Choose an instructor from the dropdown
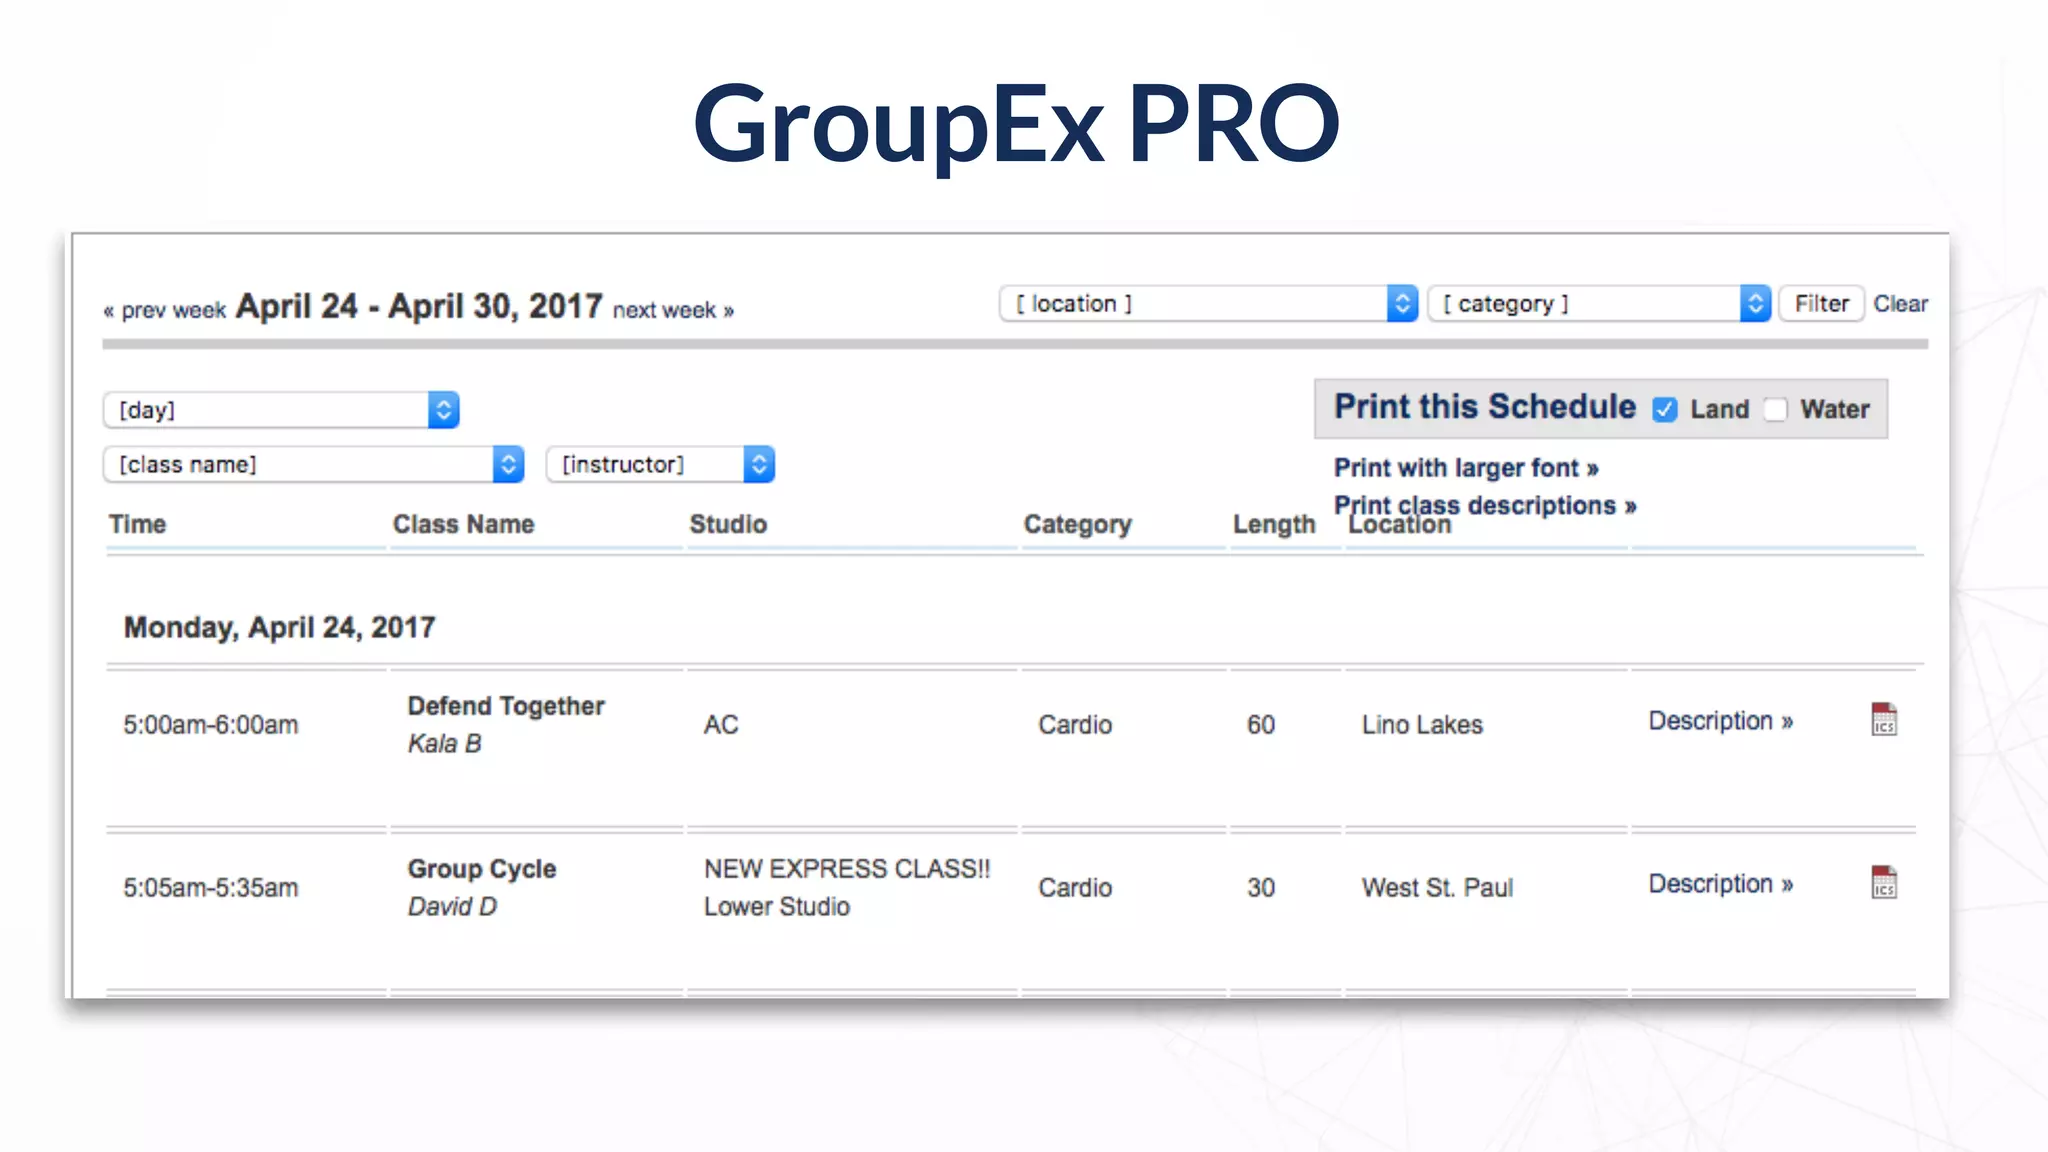Viewport: 2048px width, 1152px height. tap(661, 464)
